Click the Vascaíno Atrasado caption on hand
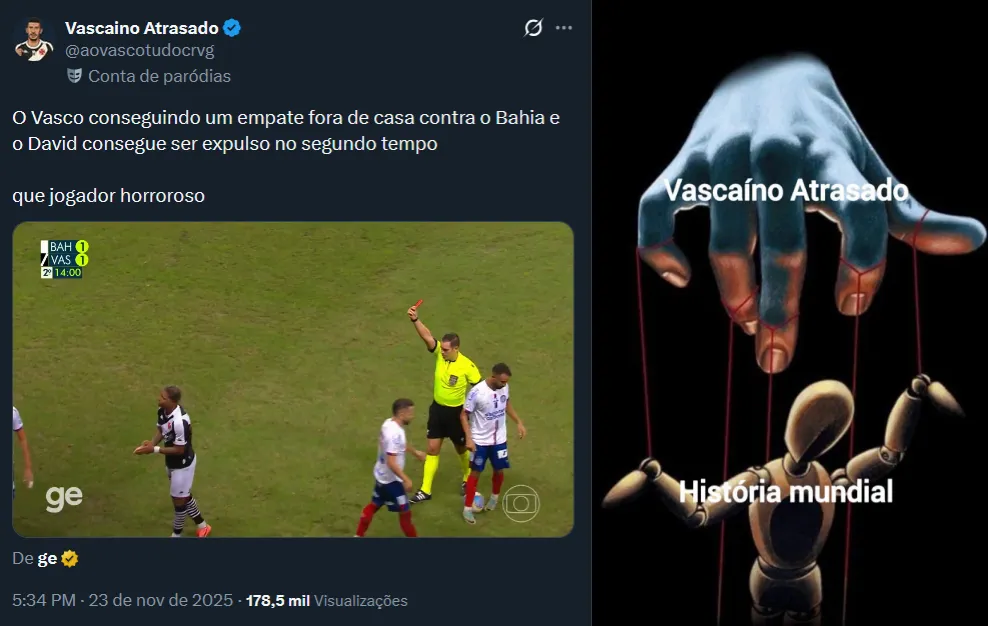988x626 pixels. [786, 190]
